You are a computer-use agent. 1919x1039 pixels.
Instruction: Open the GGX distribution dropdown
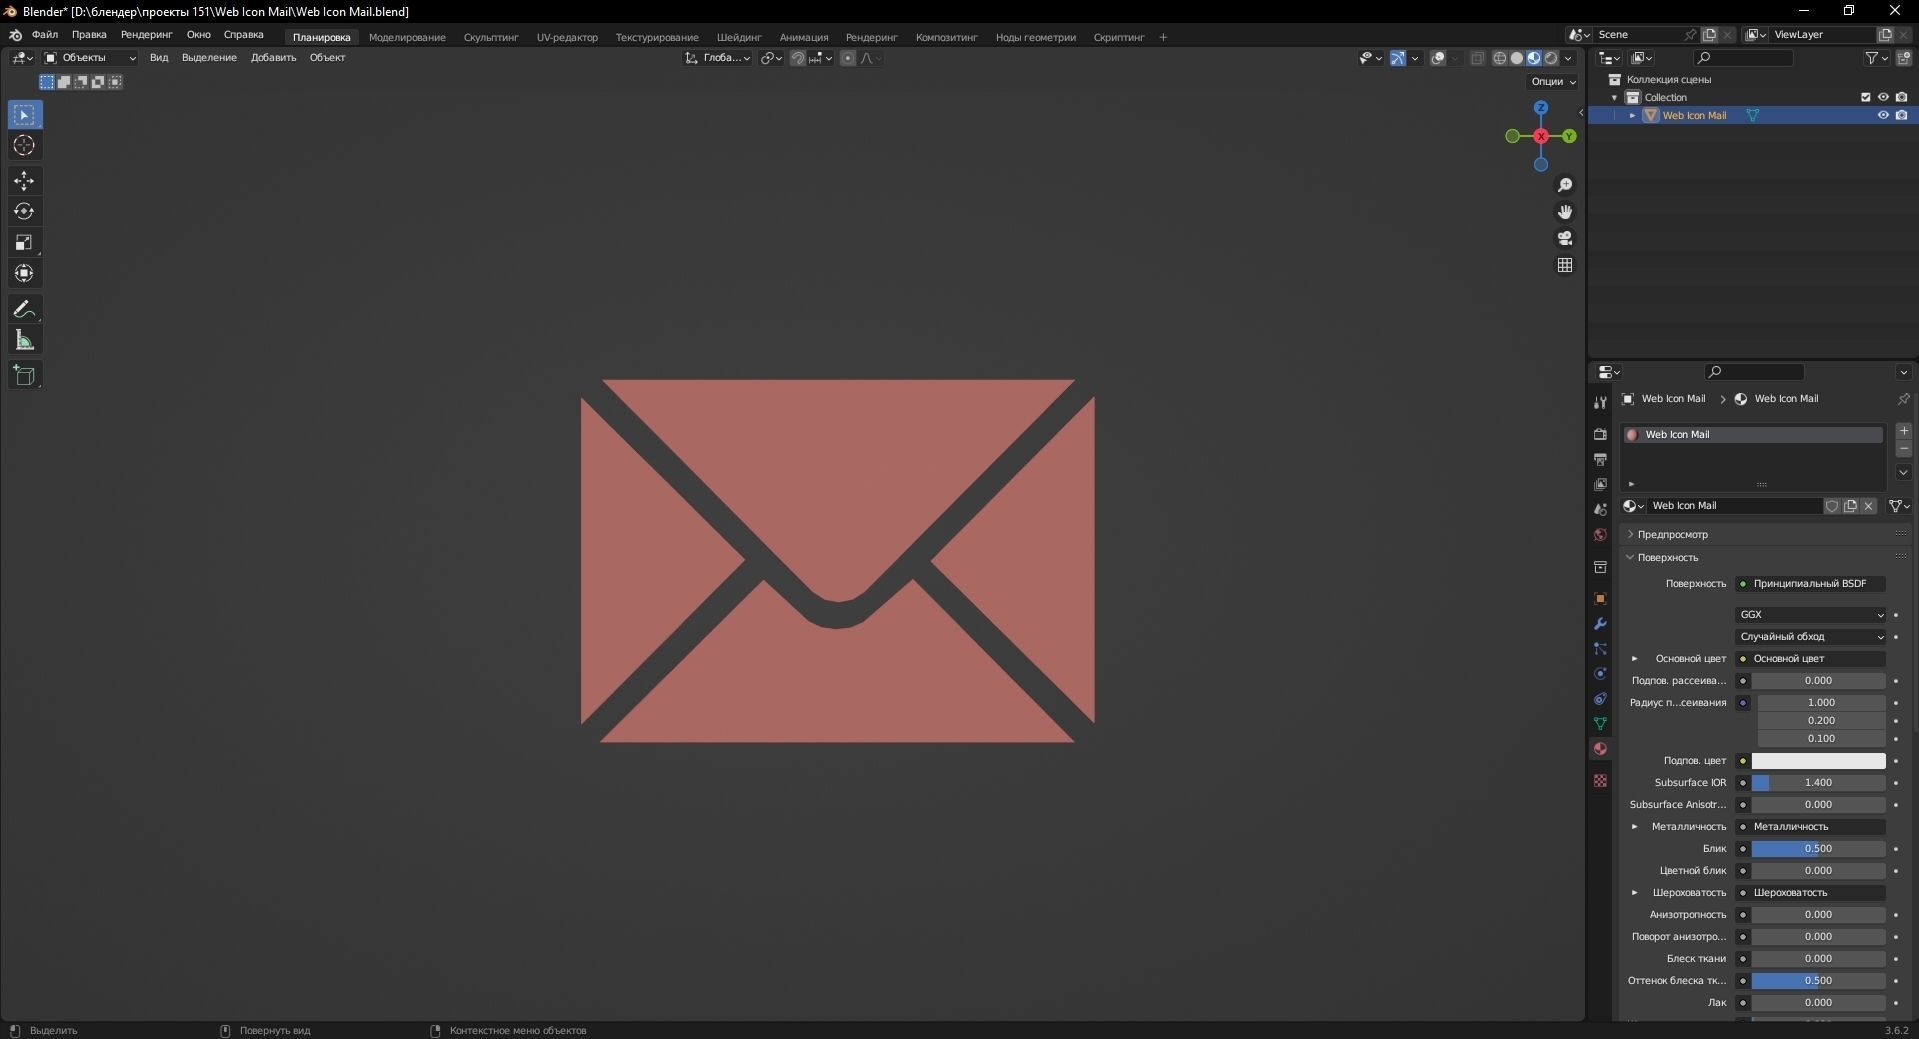[x=1811, y=615]
